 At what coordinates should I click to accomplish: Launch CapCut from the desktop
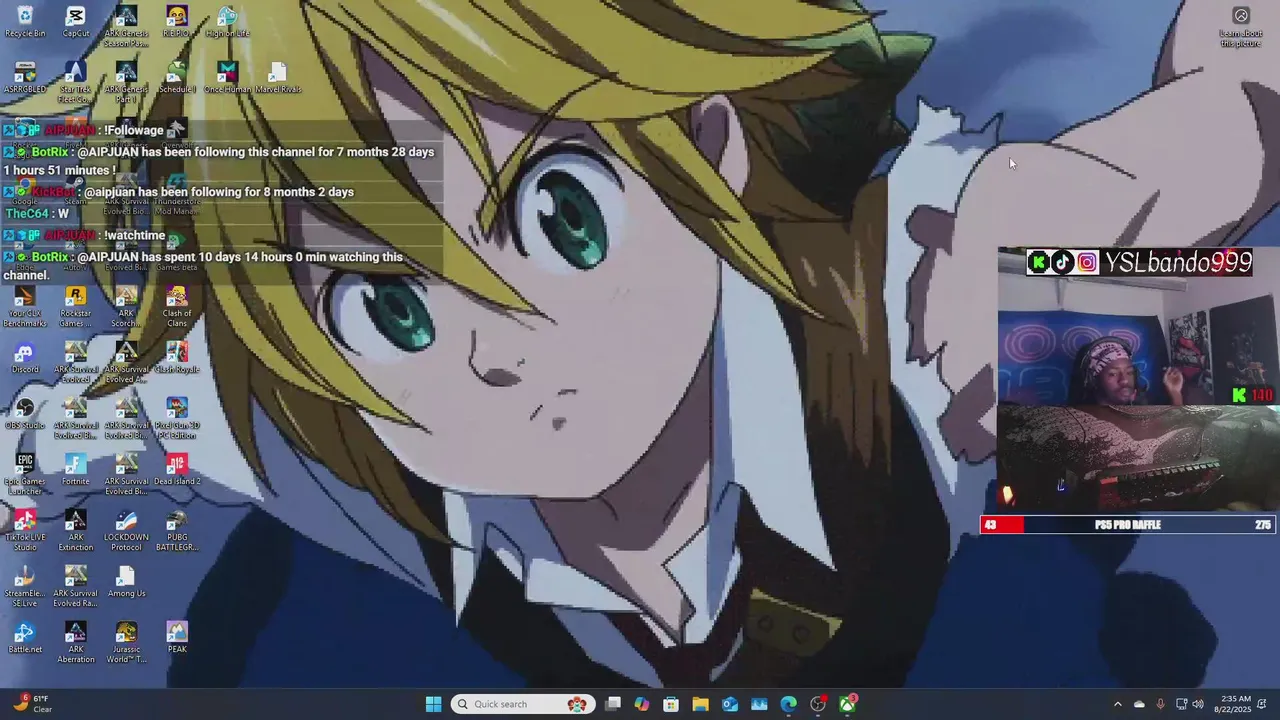pos(76,21)
